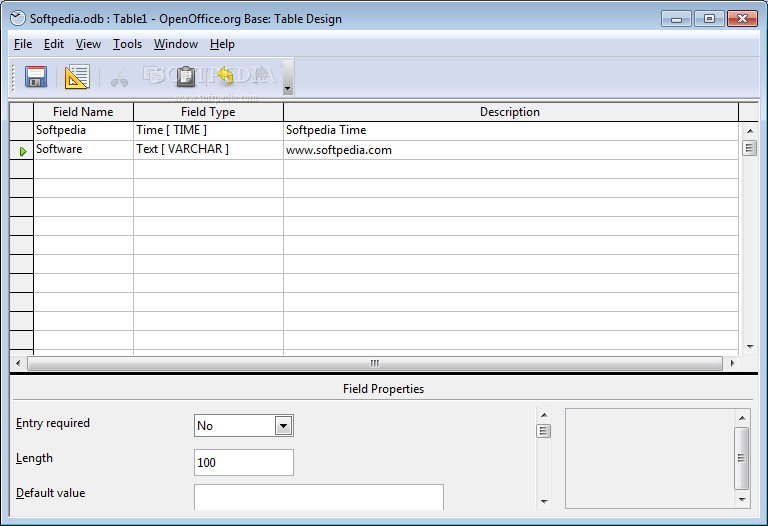Click the Field Name column header
The width and height of the screenshot is (768, 526).
pos(83,112)
